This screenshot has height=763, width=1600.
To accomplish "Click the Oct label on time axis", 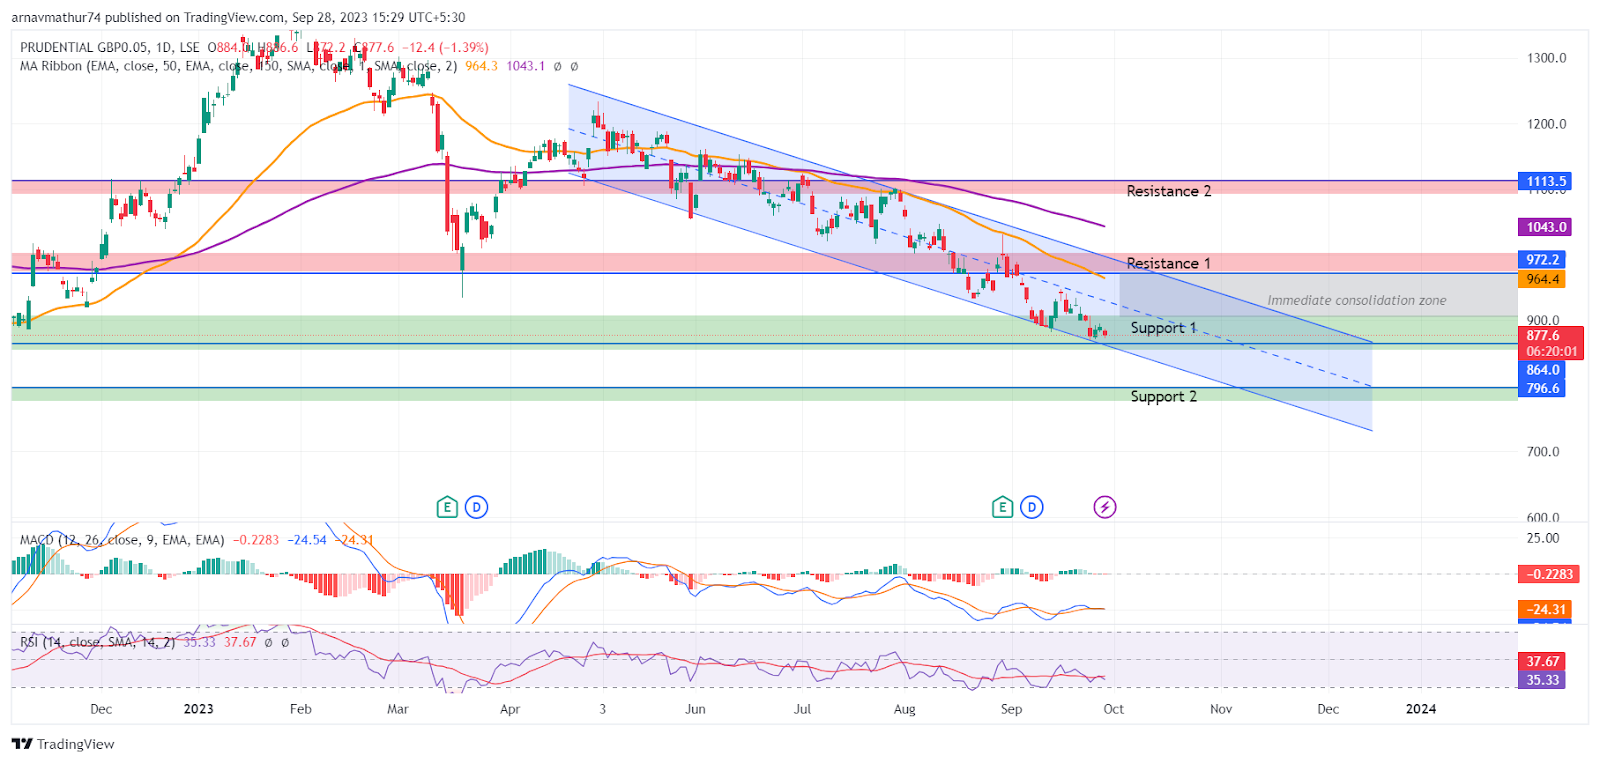I will click(x=1114, y=709).
